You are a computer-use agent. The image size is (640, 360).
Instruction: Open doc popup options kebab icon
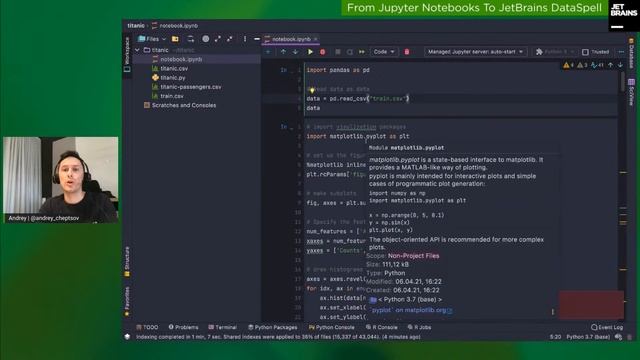click(x=553, y=311)
